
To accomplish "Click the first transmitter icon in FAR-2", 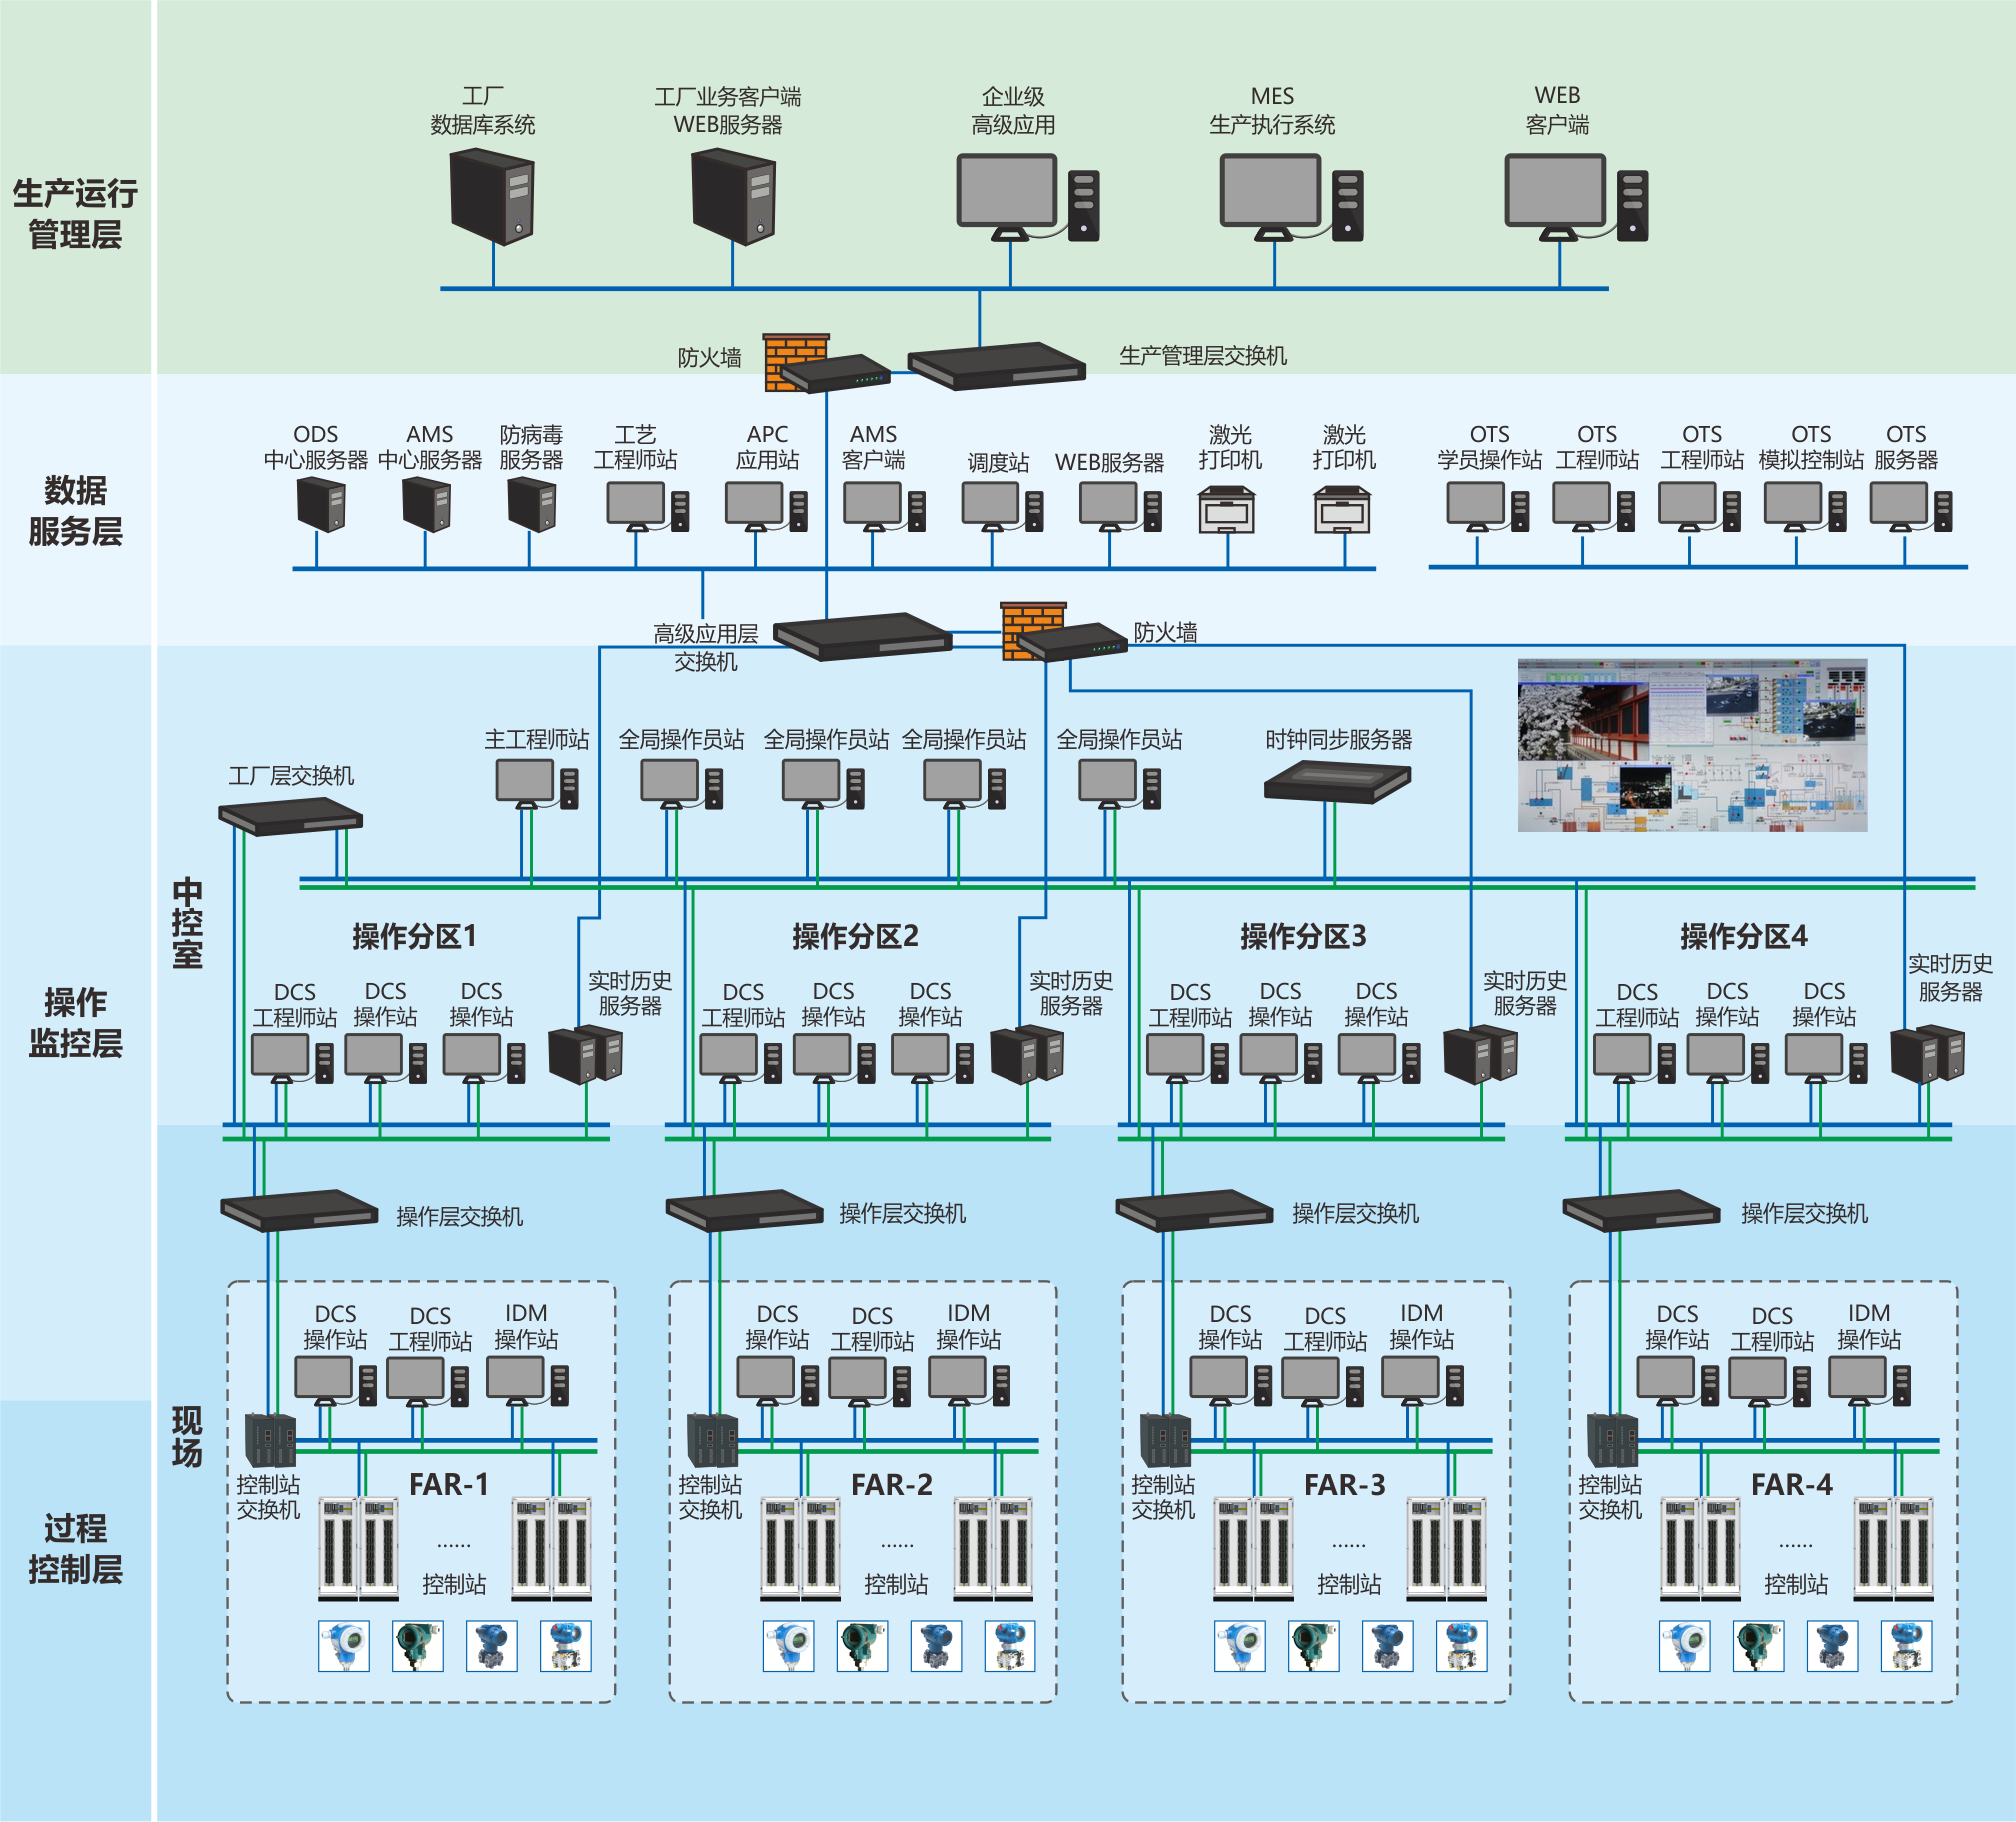I will pos(788,1646).
